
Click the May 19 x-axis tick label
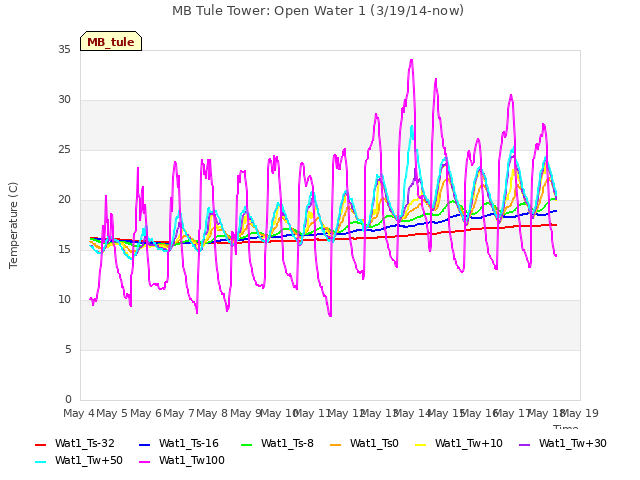580,413
